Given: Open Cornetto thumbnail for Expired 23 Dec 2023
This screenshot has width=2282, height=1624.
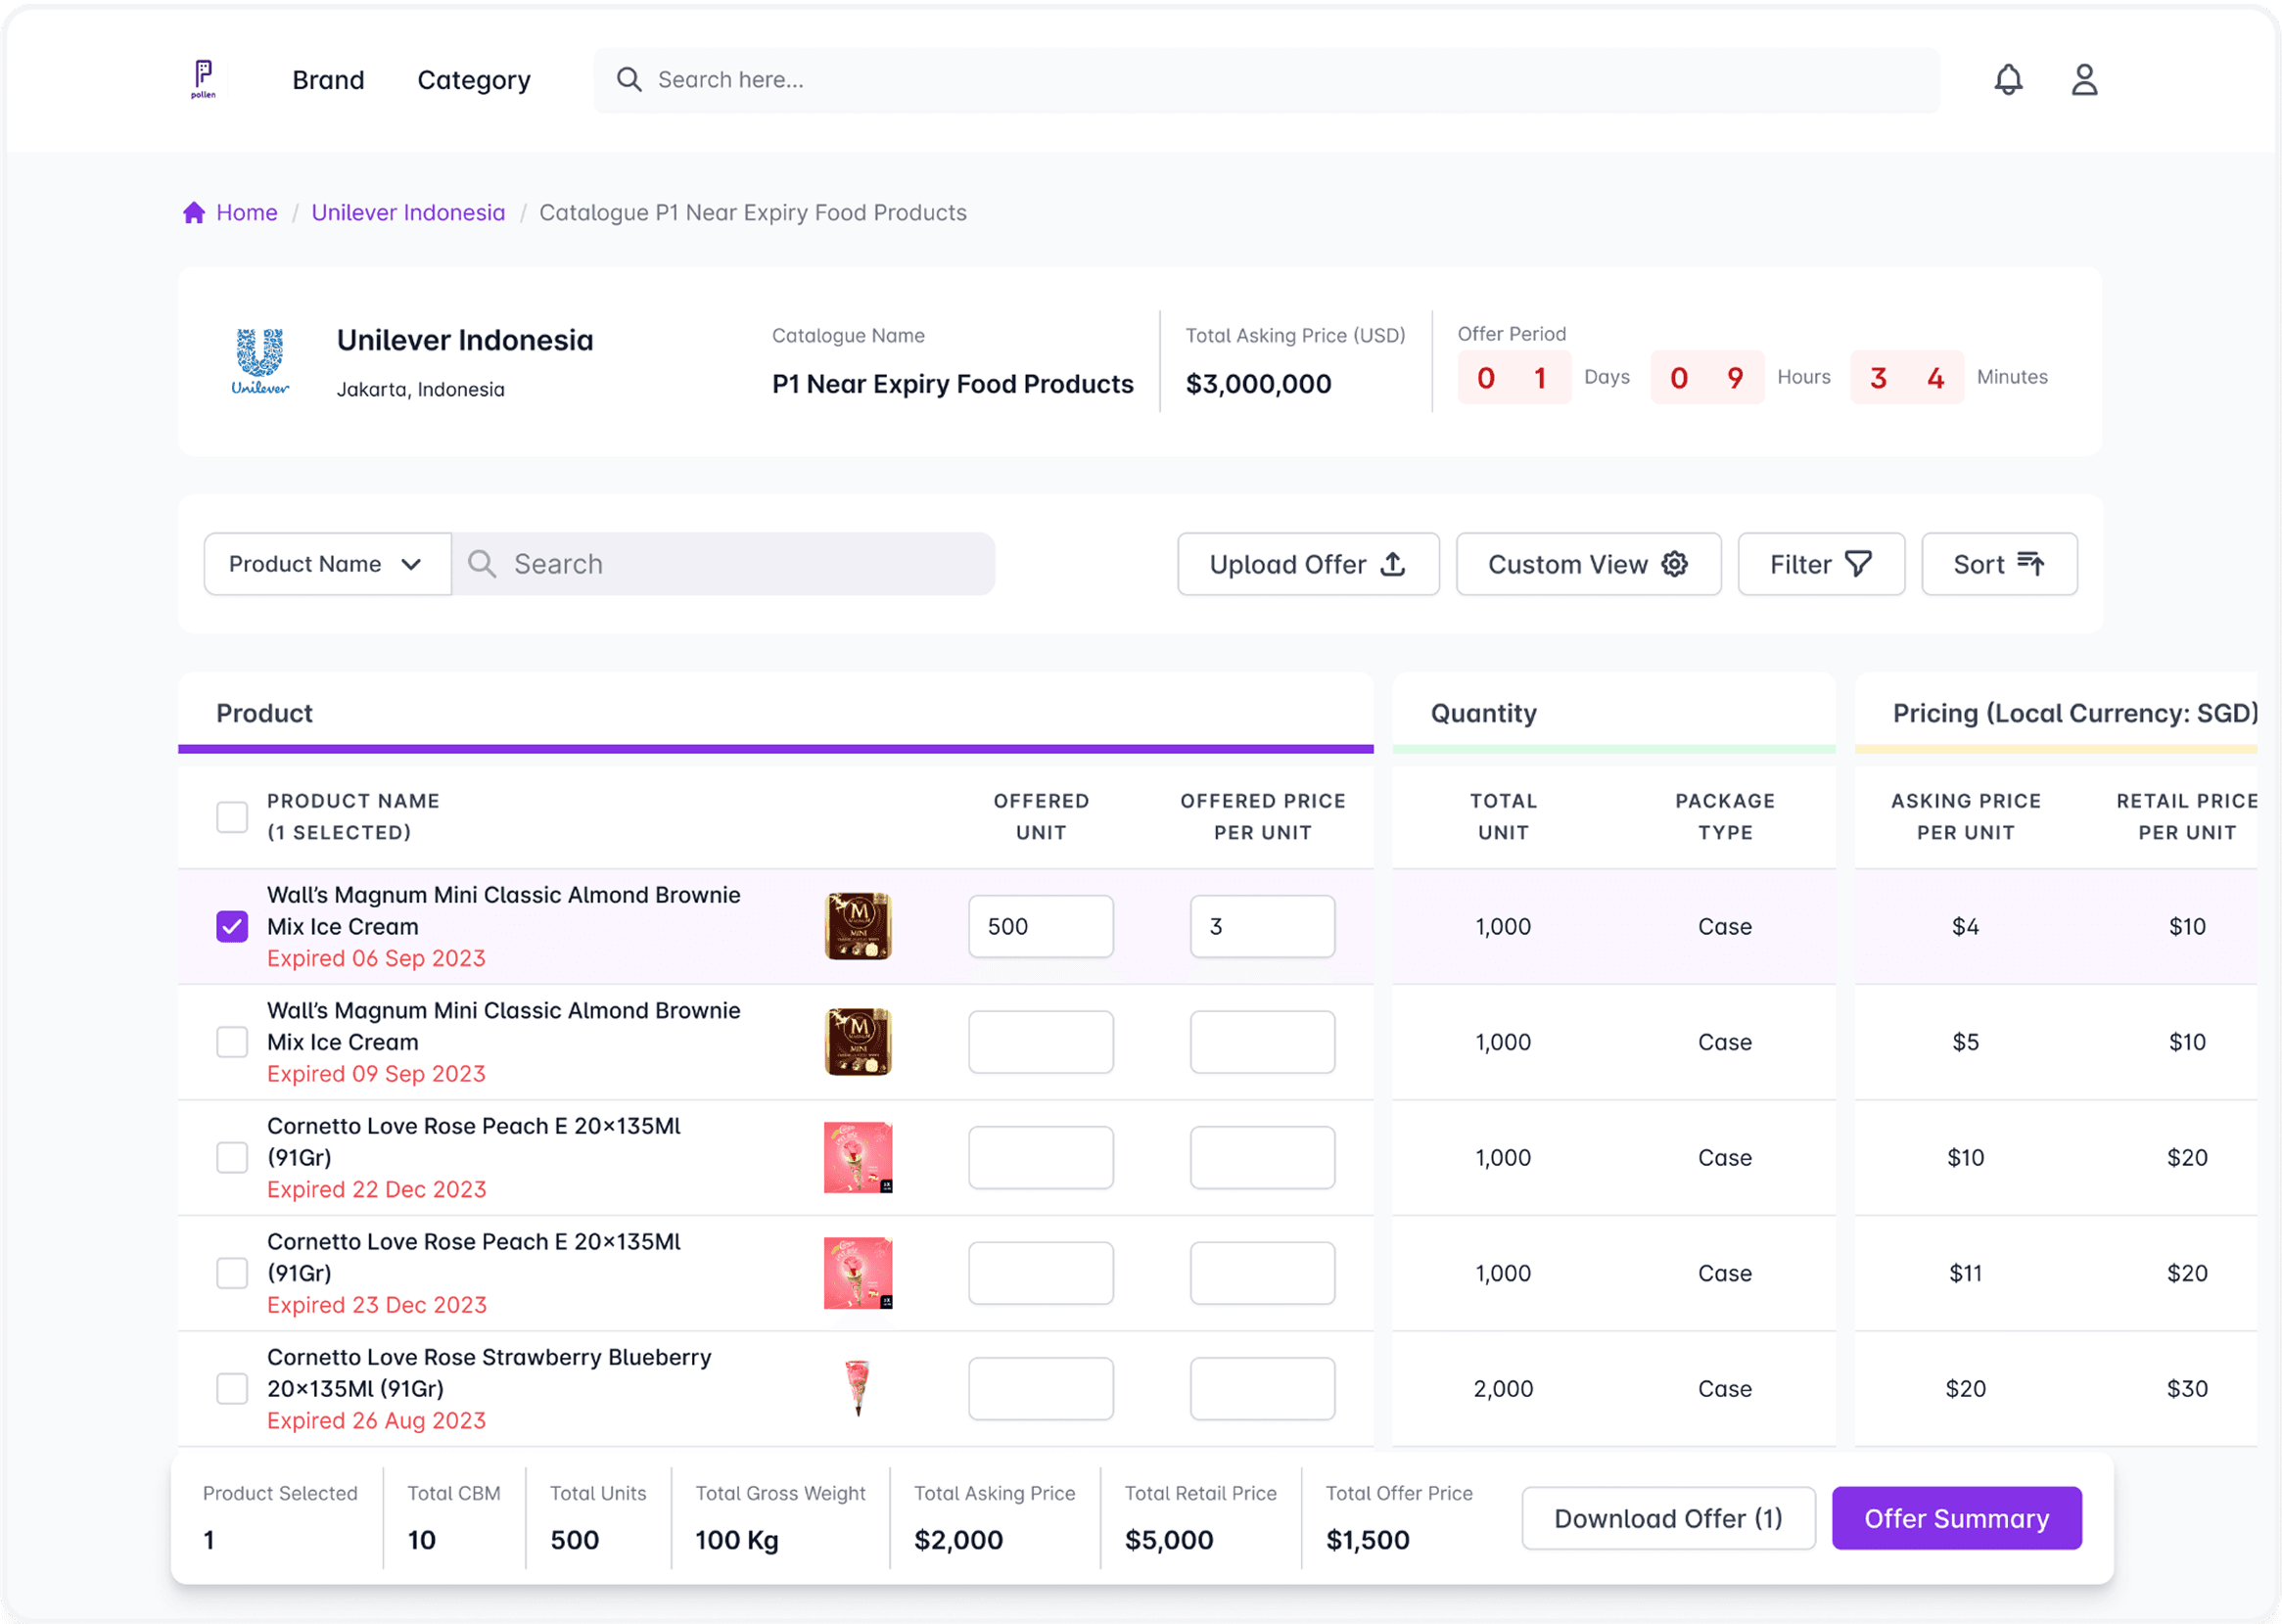Looking at the screenshot, I should click(x=858, y=1273).
